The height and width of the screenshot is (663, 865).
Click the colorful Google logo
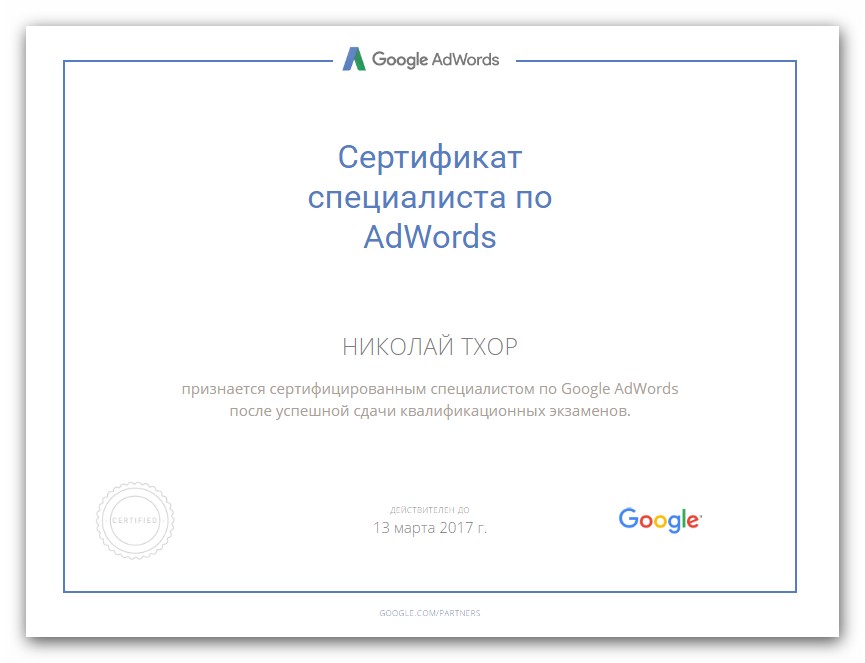pyautogui.click(x=660, y=520)
